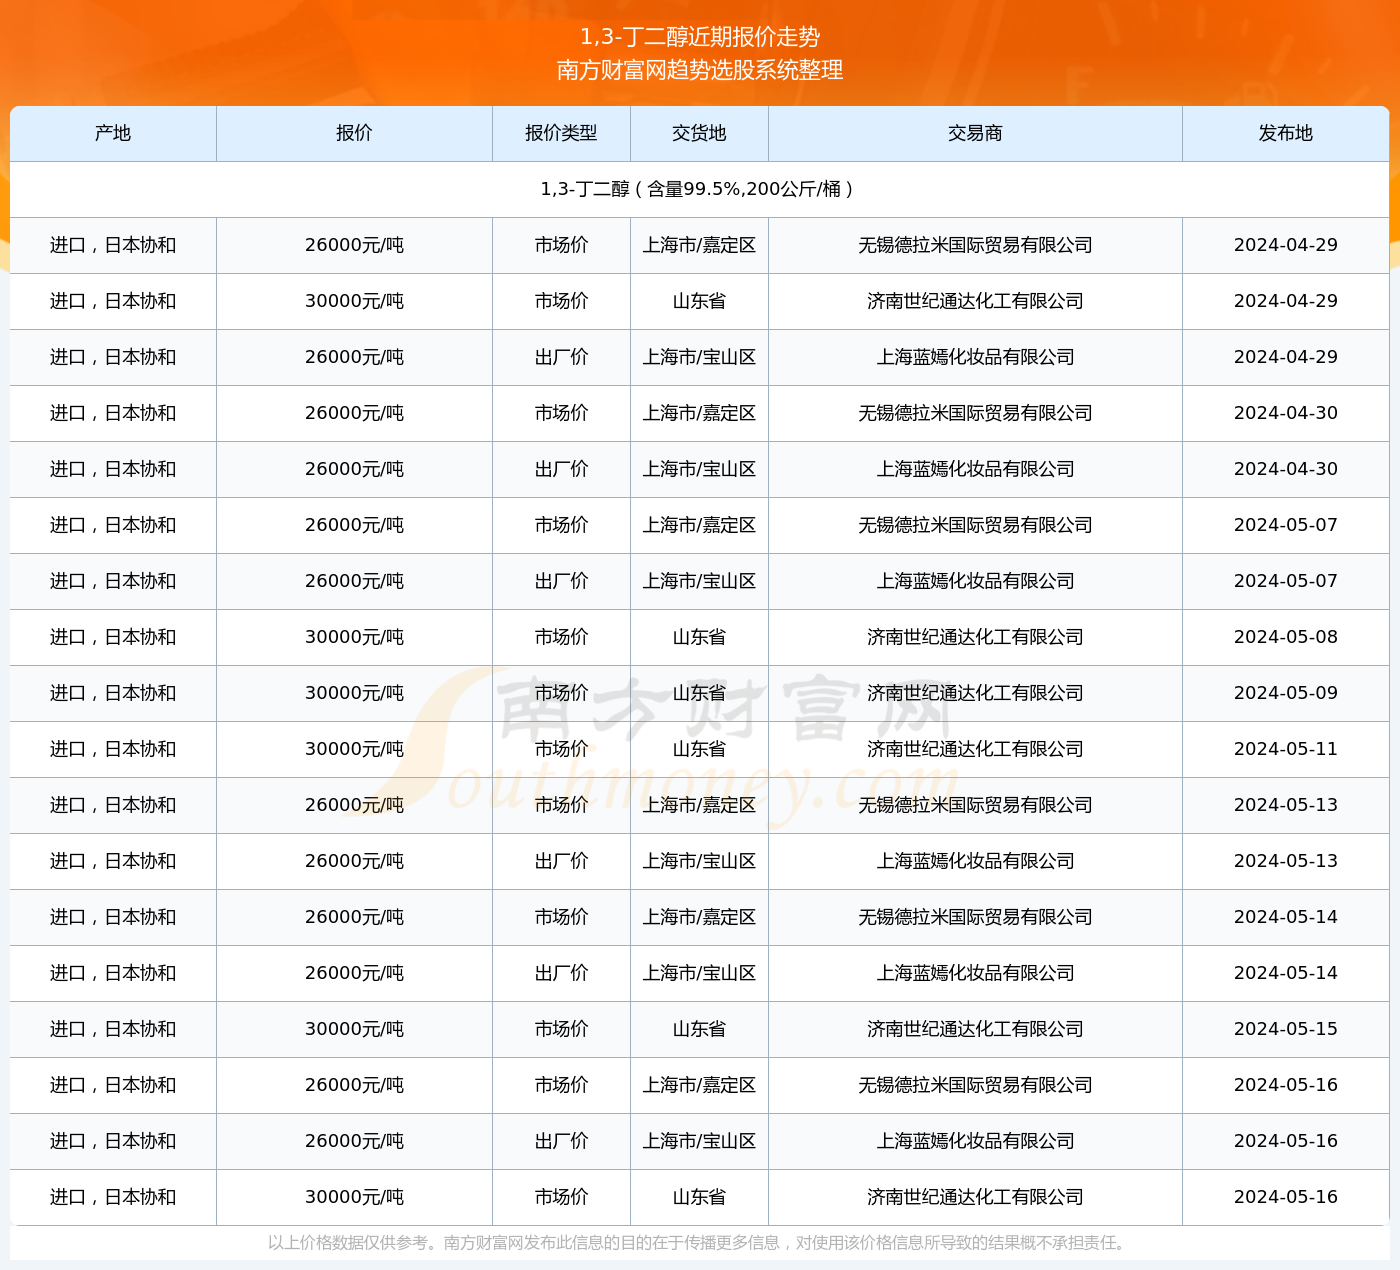The height and width of the screenshot is (1270, 1400).
Task: Select "进口，日本协和" in the 2024-05-15 row
Action: click(x=113, y=1029)
